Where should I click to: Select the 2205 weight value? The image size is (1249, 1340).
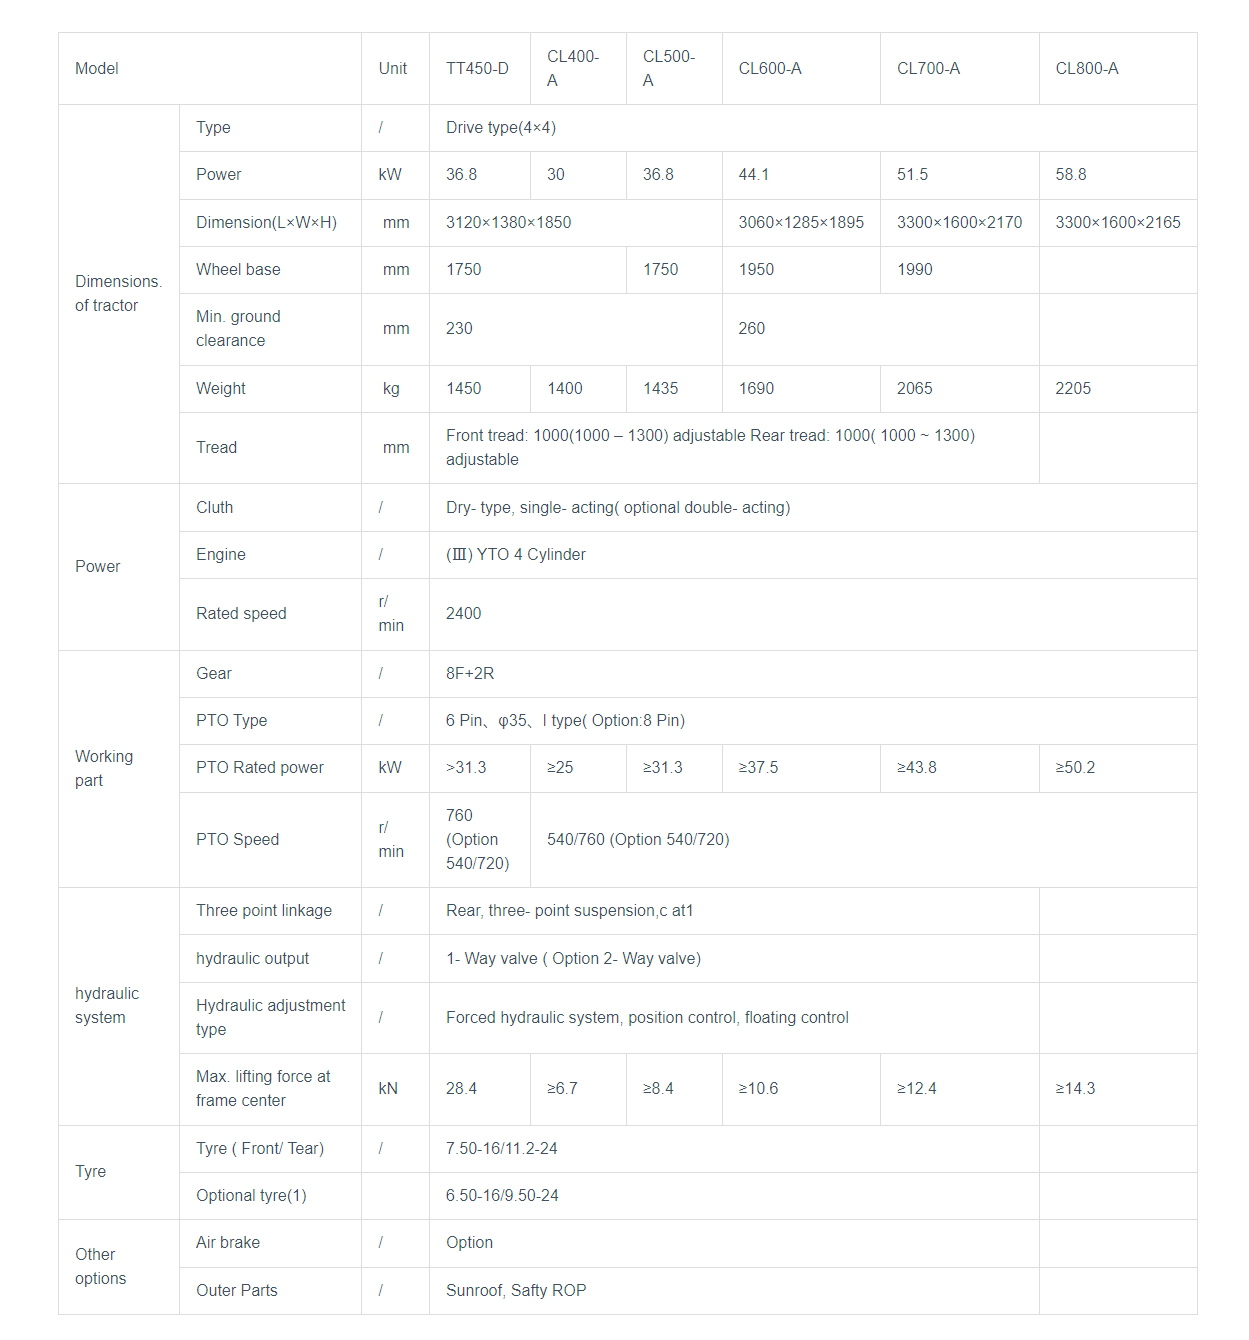[1073, 388]
